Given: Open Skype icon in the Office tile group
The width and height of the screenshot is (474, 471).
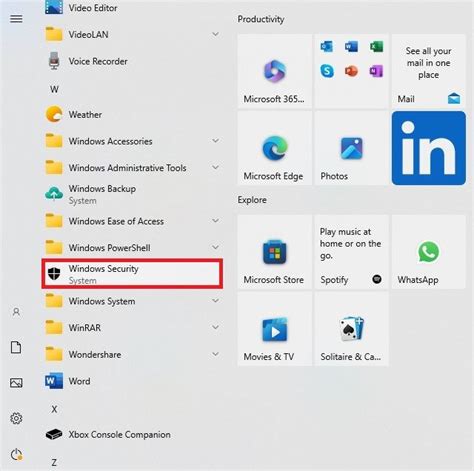Looking at the screenshot, I should click(327, 71).
